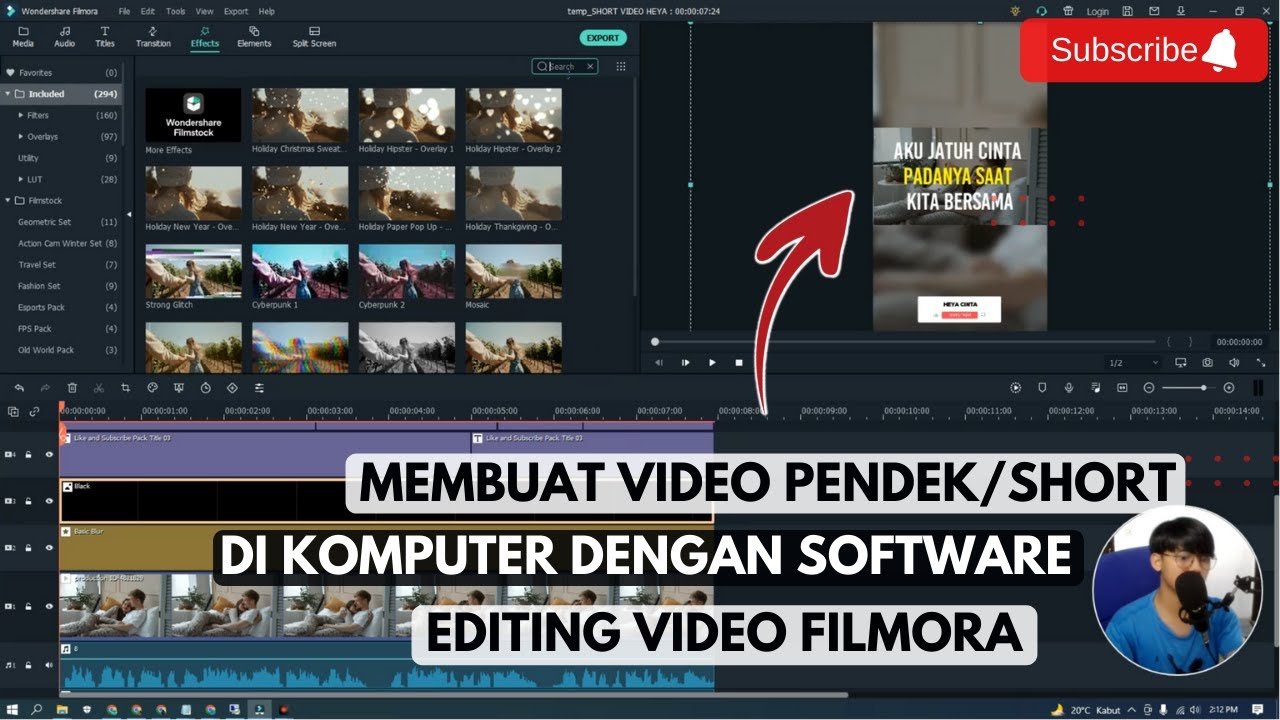Open the Tools menu
This screenshot has height=720, width=1280.
click(x=176, y=11)
